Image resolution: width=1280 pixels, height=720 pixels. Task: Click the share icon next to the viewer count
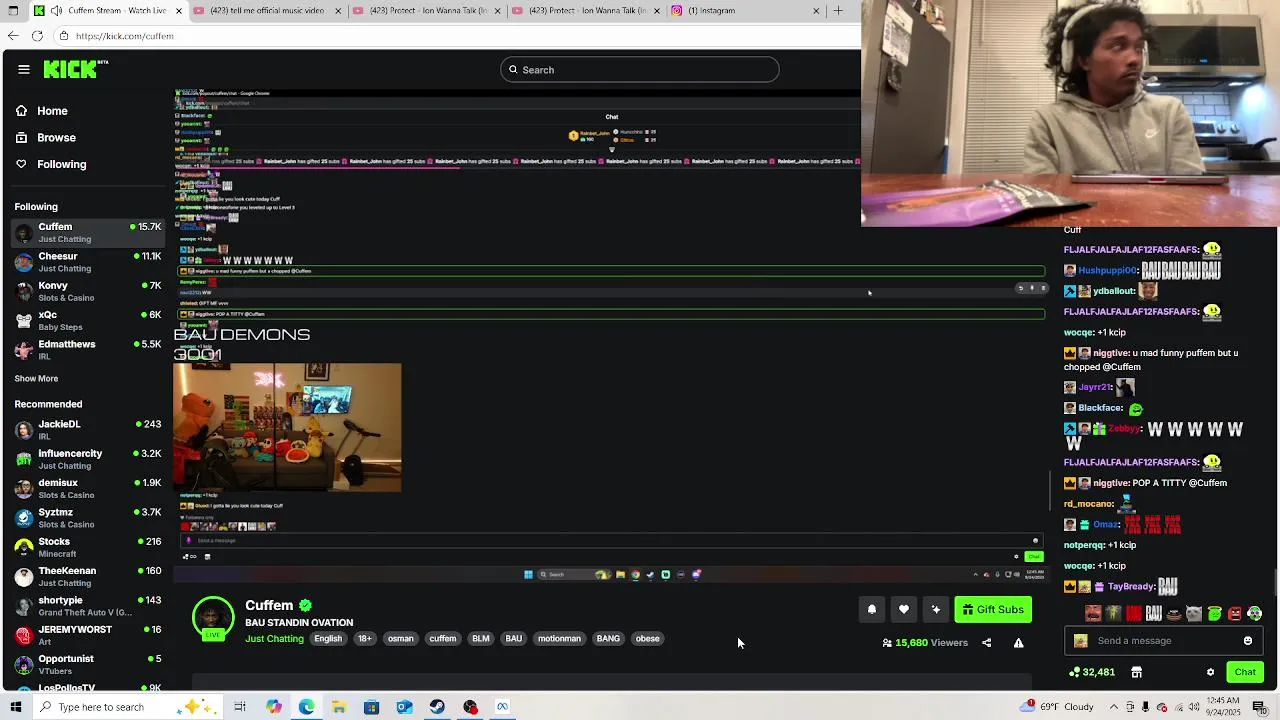[987, 643]
